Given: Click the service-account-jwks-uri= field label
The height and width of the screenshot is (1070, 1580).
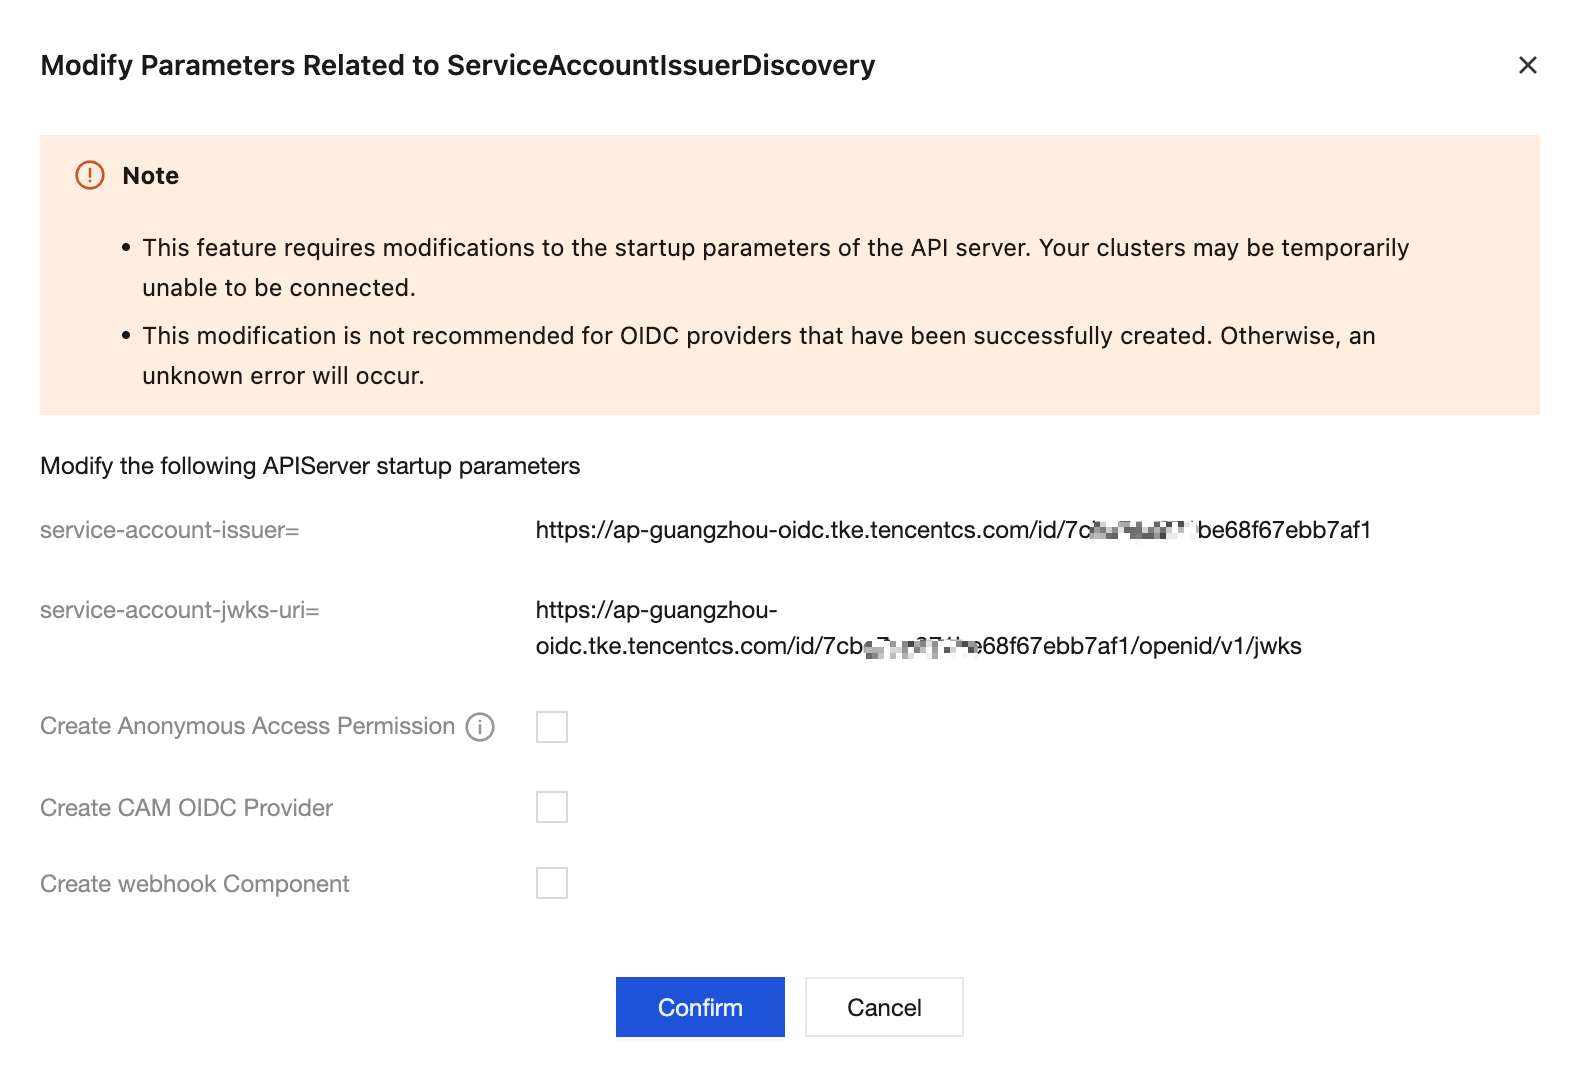Looking at the screenshot, I should tap(180, 610).
